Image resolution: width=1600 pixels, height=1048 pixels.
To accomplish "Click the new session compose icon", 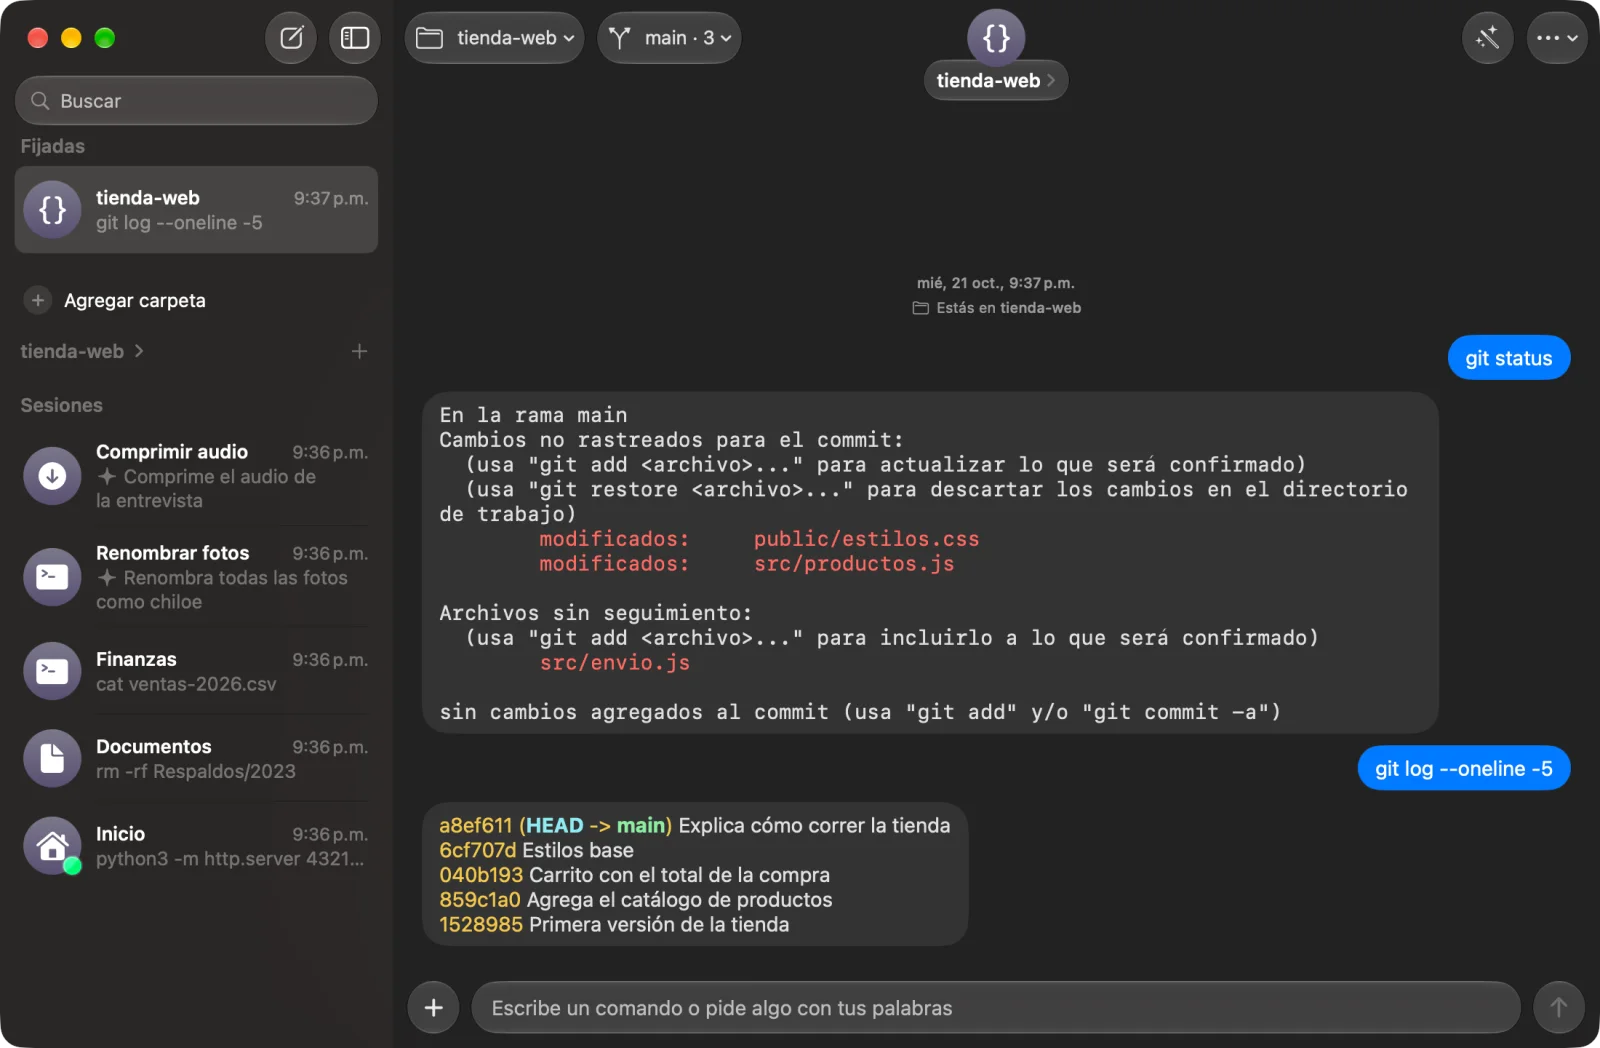I will 291,38.
